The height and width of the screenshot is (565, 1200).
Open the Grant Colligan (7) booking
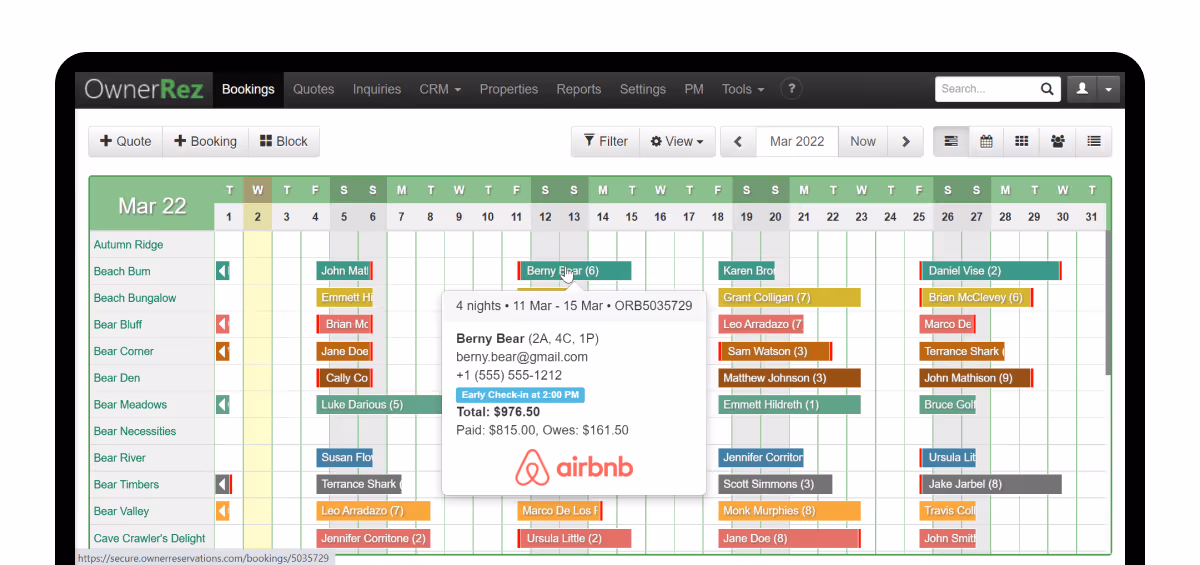coord(789,298)
